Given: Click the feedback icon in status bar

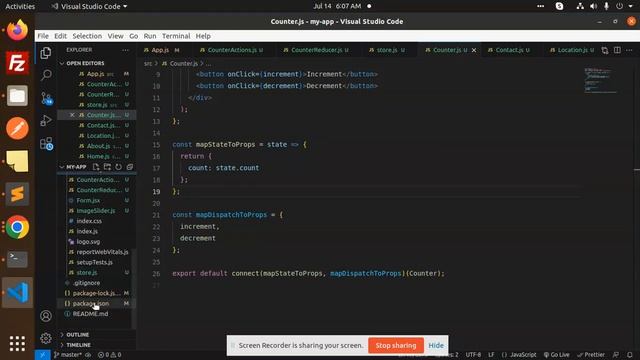Looking at the screenshot, I should click(616, 355).
